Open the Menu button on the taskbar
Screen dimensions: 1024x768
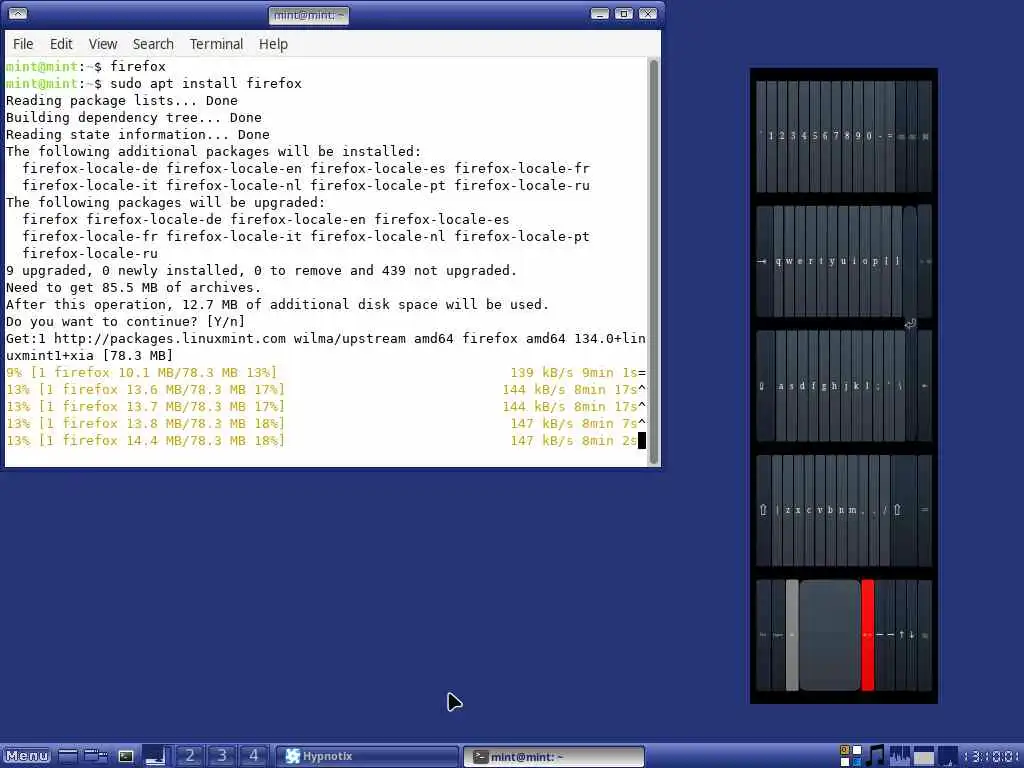(27, 756)
